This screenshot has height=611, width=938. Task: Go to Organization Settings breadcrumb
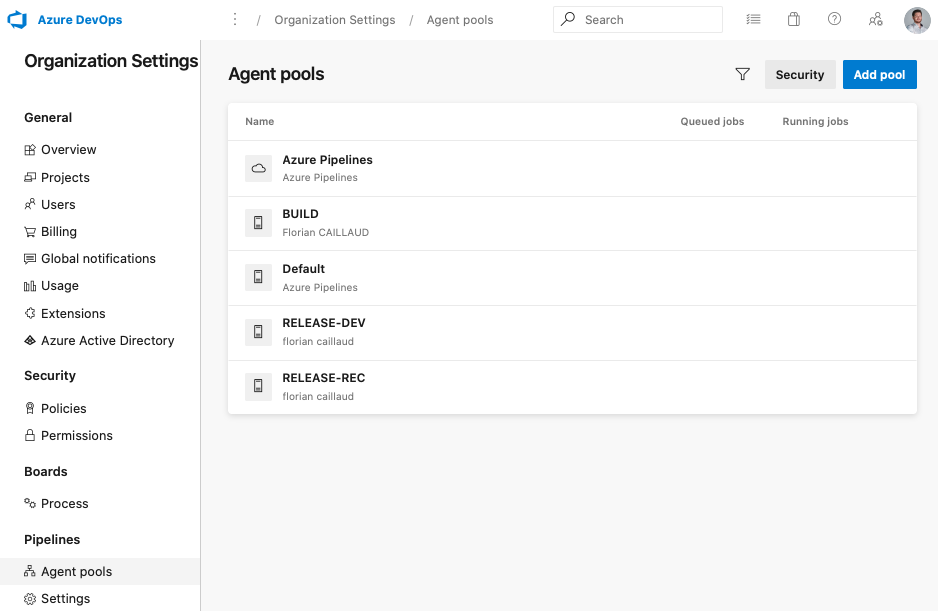334,20
